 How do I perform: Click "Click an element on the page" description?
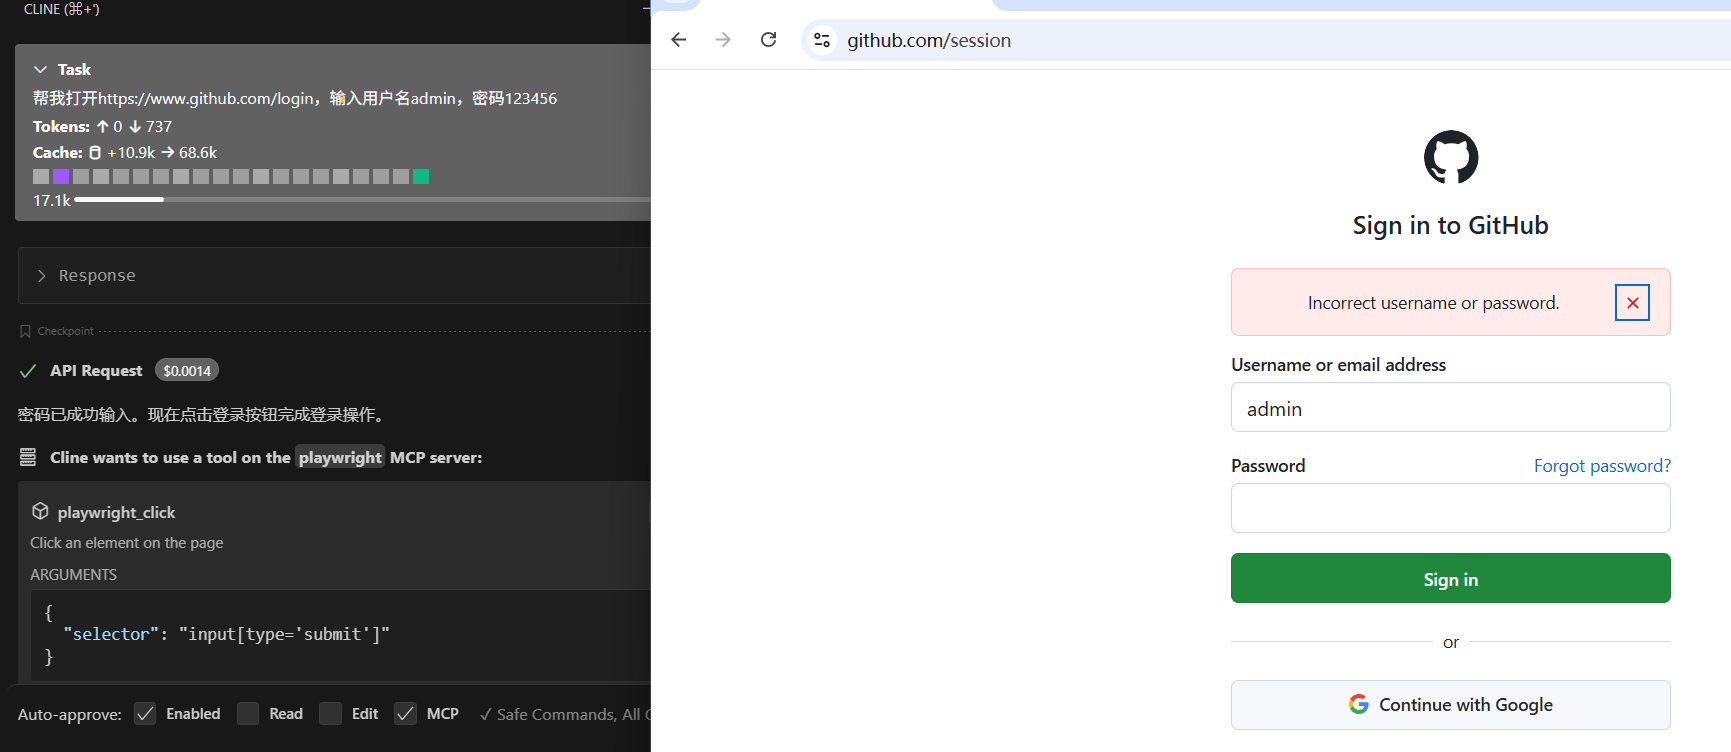[x=127, y=543]
